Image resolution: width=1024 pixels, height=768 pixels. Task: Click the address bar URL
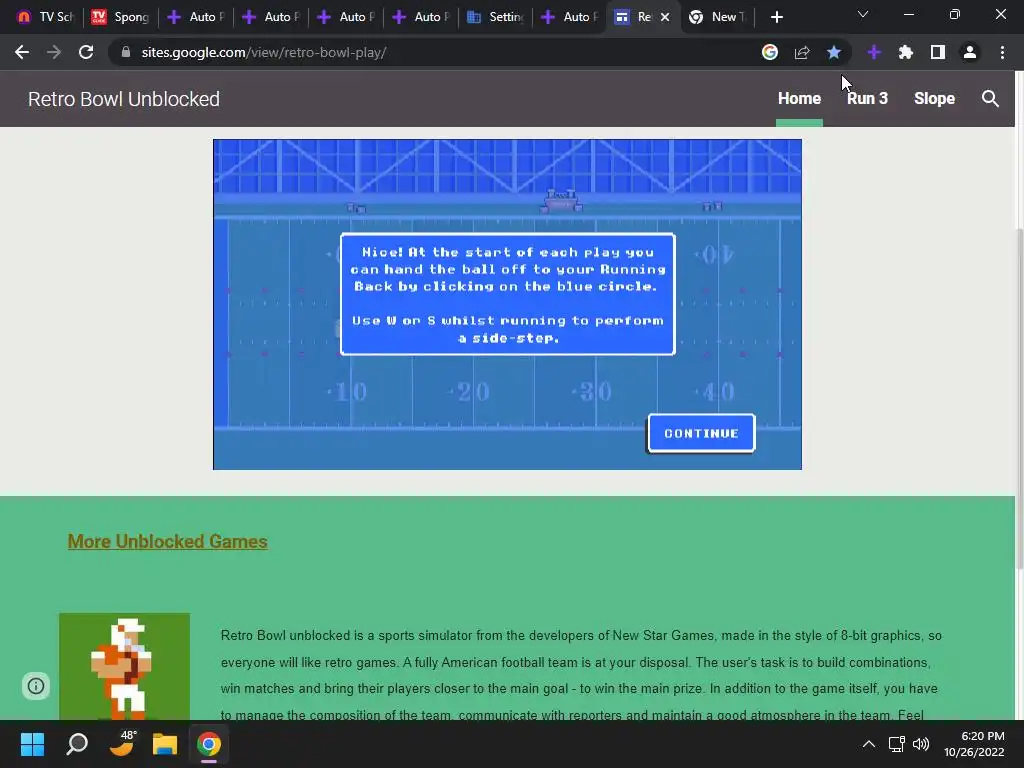click(264, 52)
